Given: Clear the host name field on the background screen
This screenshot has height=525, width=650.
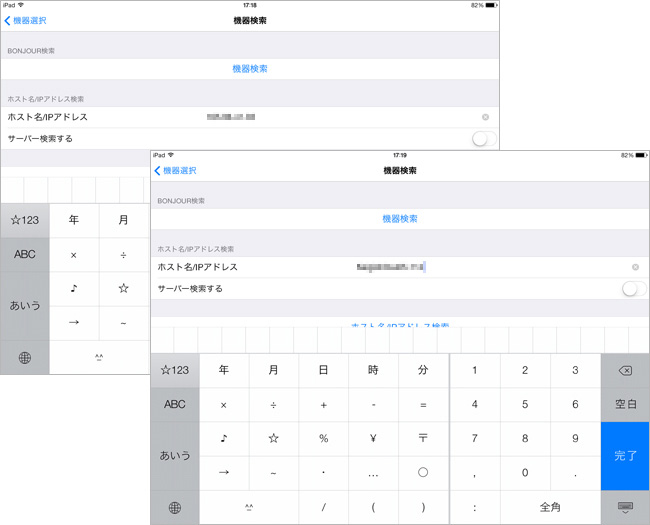Looking at the screenshot, I should [x=485, y=117].
